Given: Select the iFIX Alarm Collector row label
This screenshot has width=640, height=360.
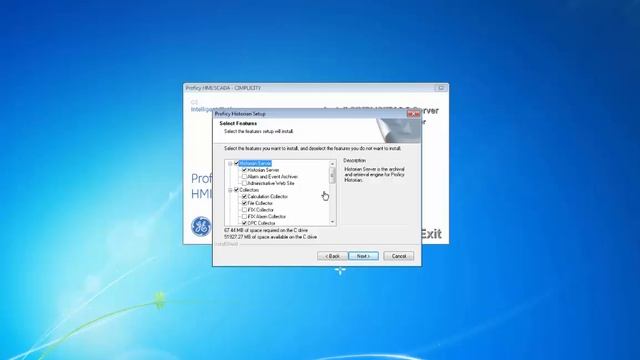Looking at the screenshot, I should pos(267,216).
